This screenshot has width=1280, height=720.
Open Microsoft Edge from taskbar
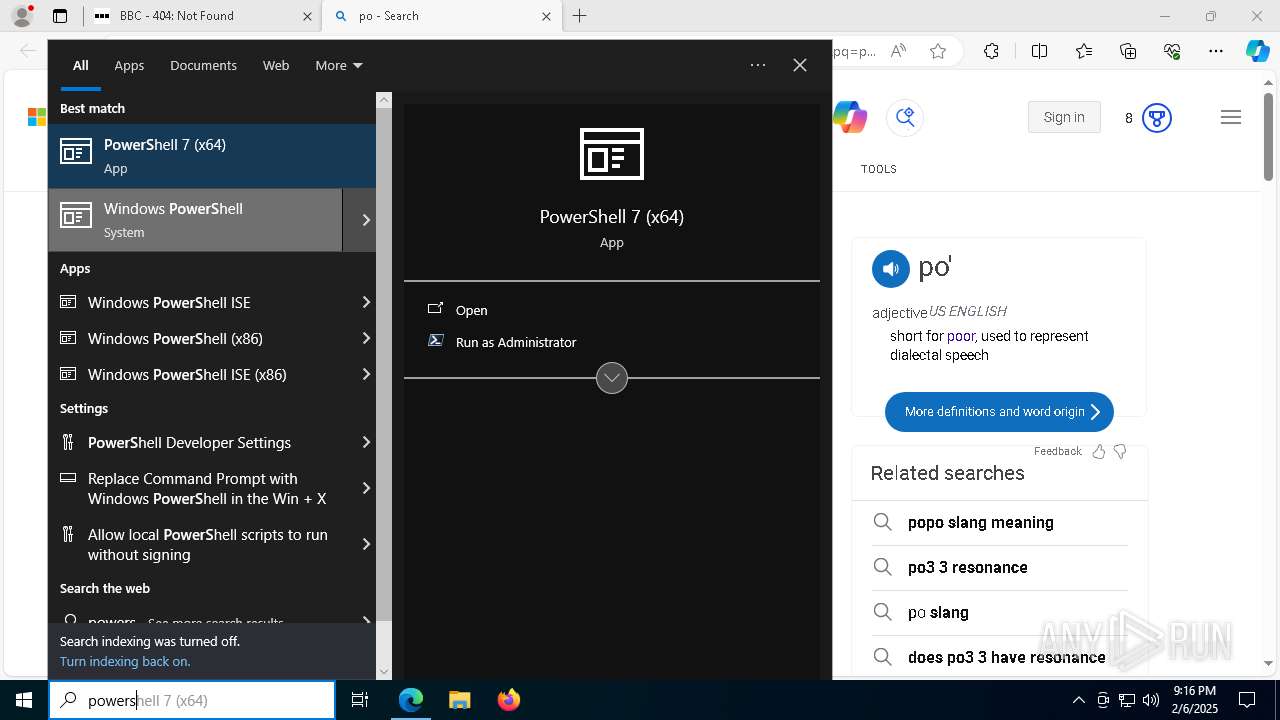pos(411,700)
